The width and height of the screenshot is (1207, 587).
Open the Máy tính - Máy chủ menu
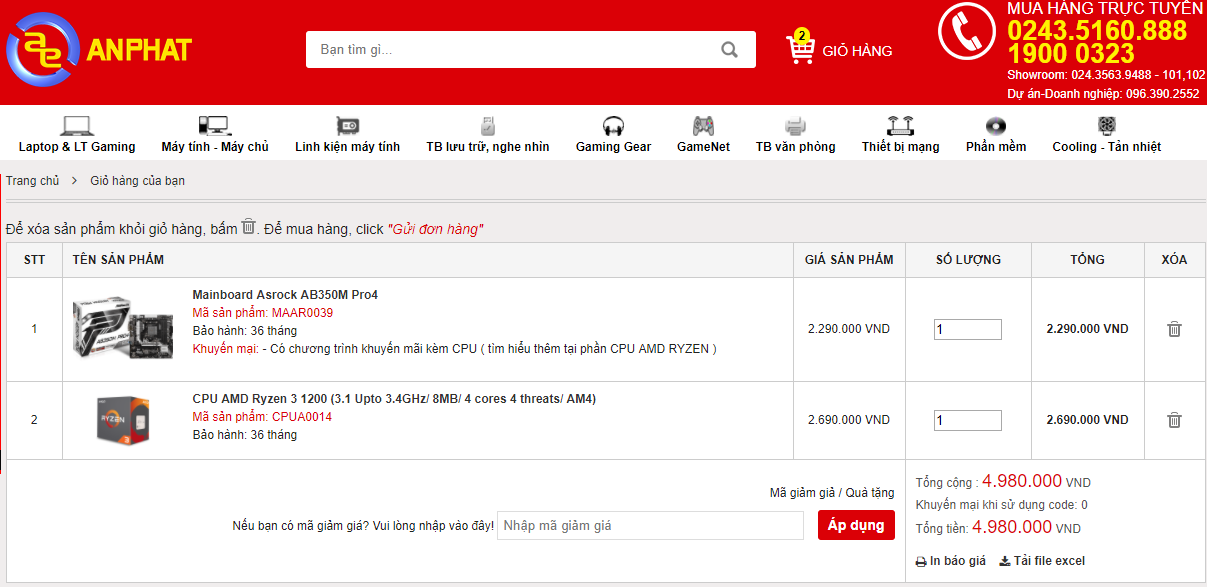[215, 147]
